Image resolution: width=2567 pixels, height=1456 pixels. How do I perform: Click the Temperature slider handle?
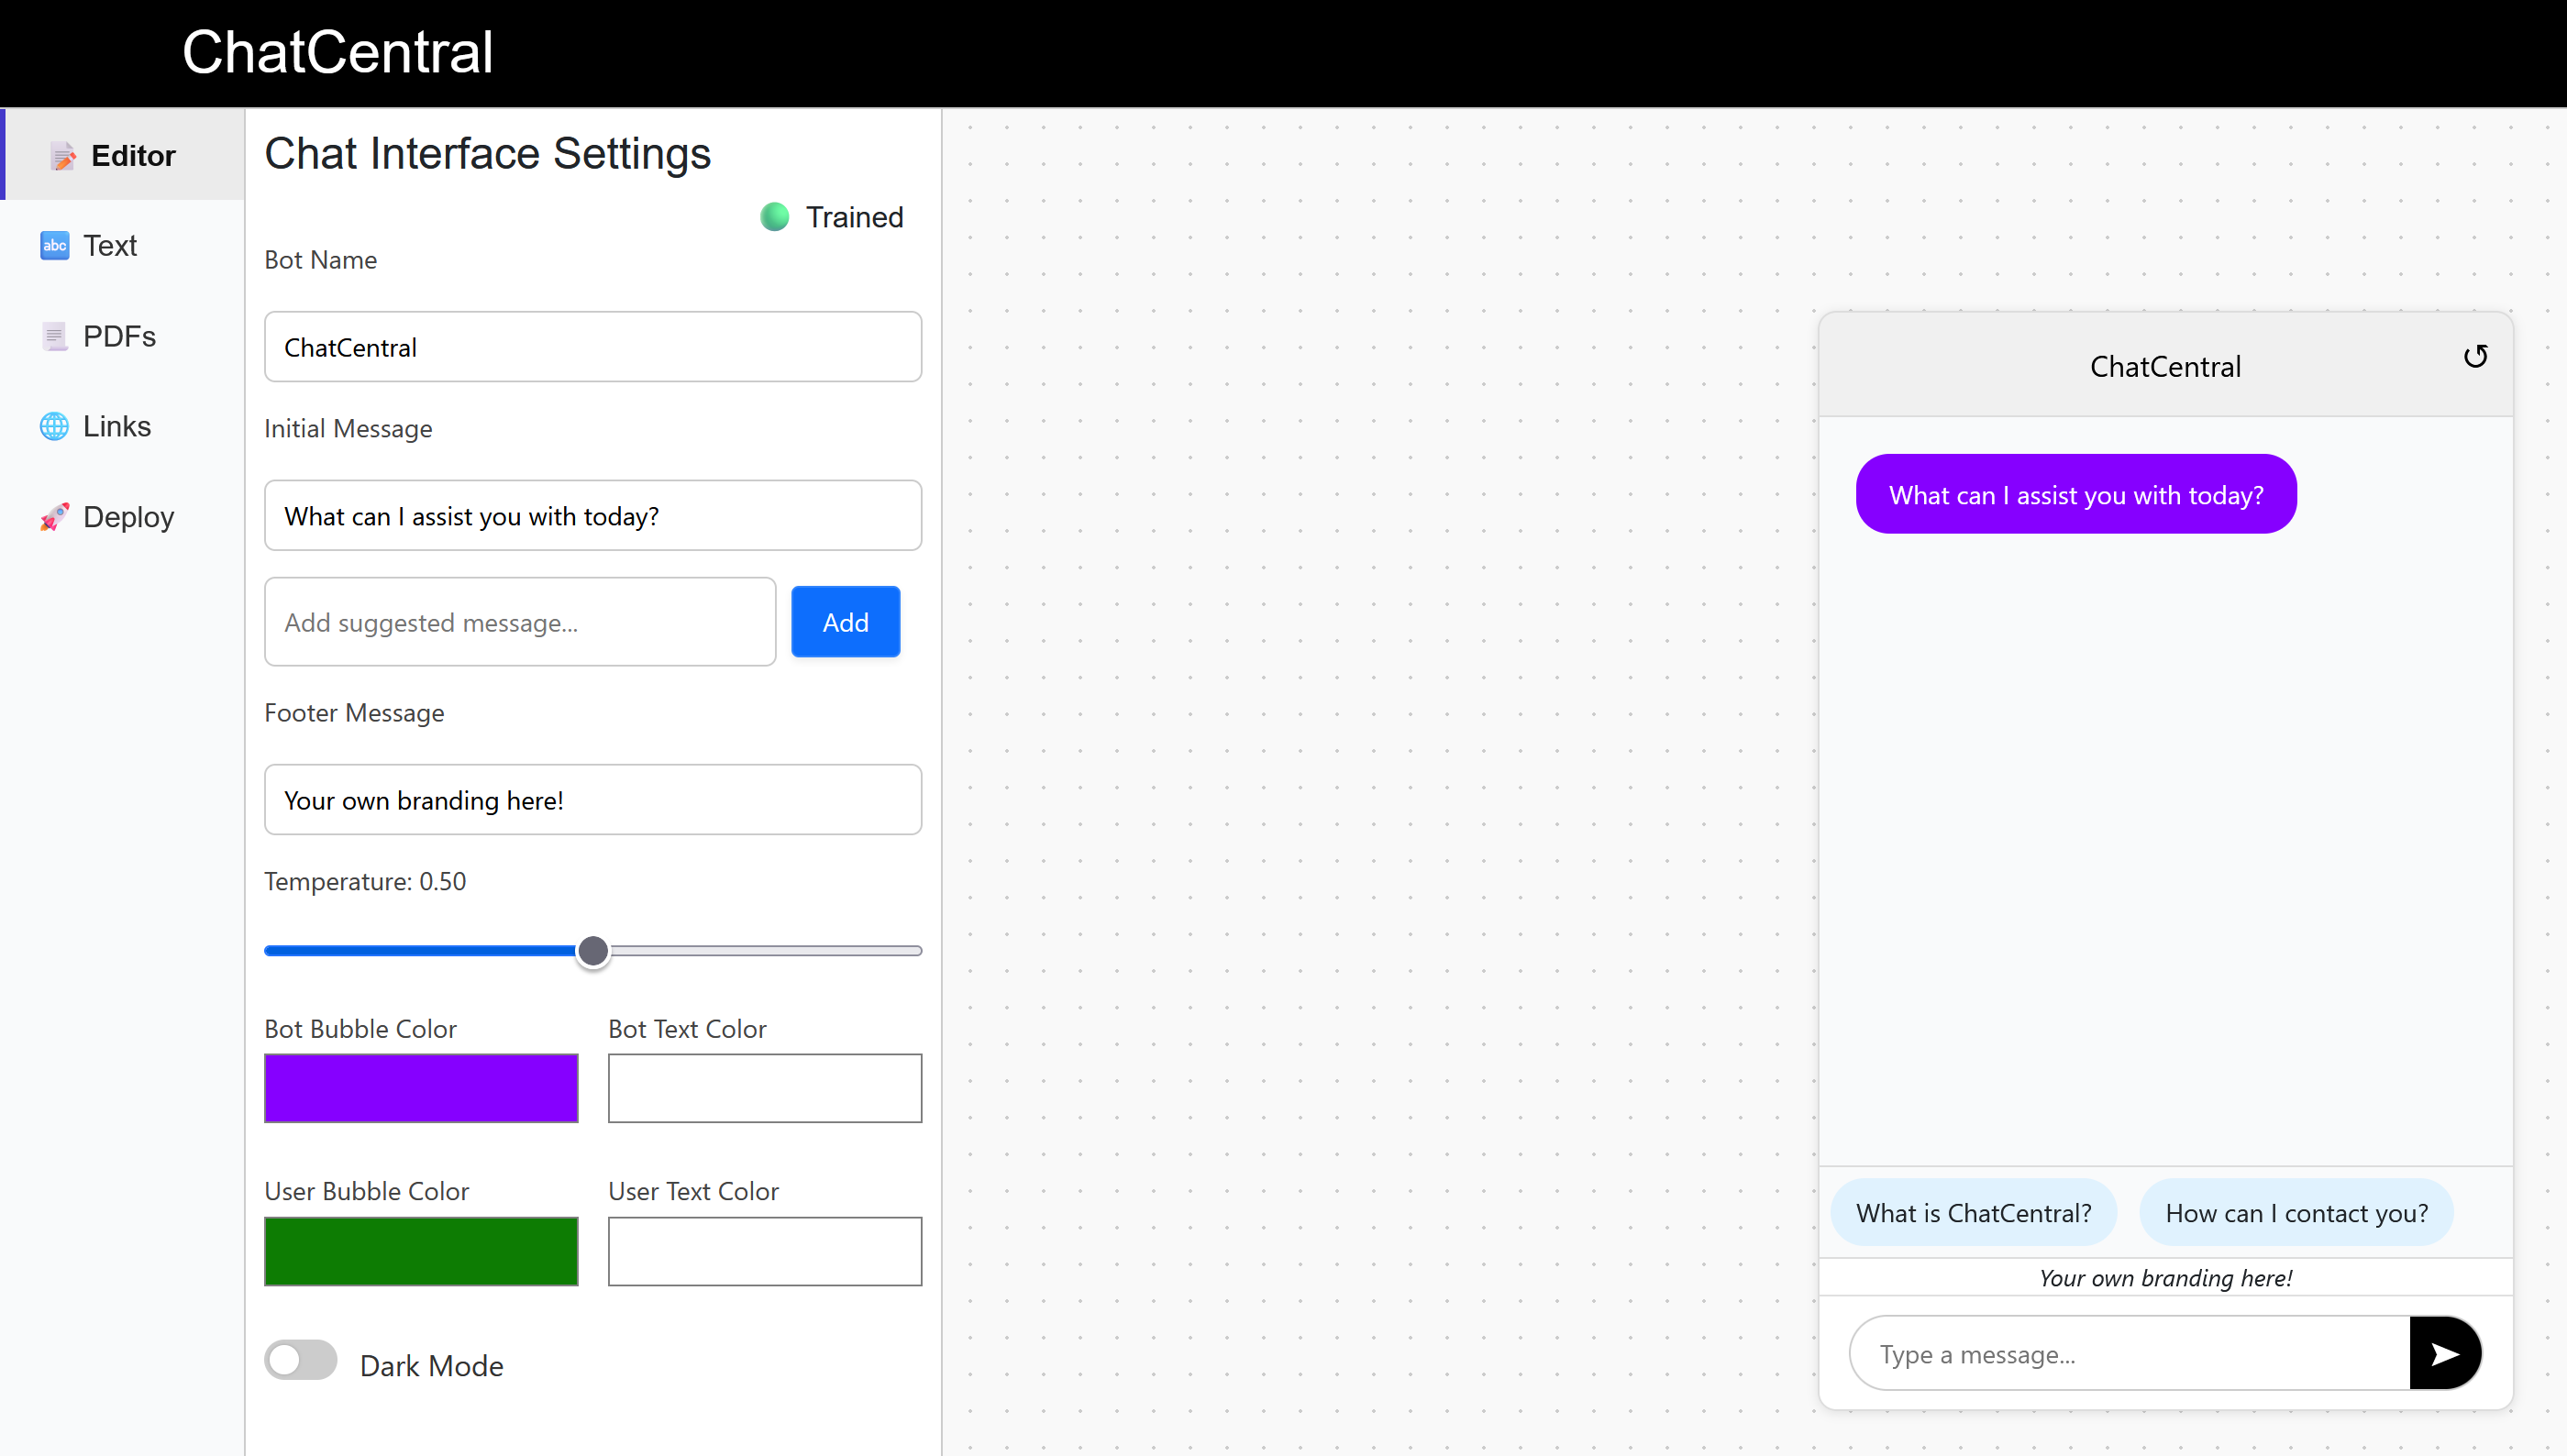(x=593, y=951)
